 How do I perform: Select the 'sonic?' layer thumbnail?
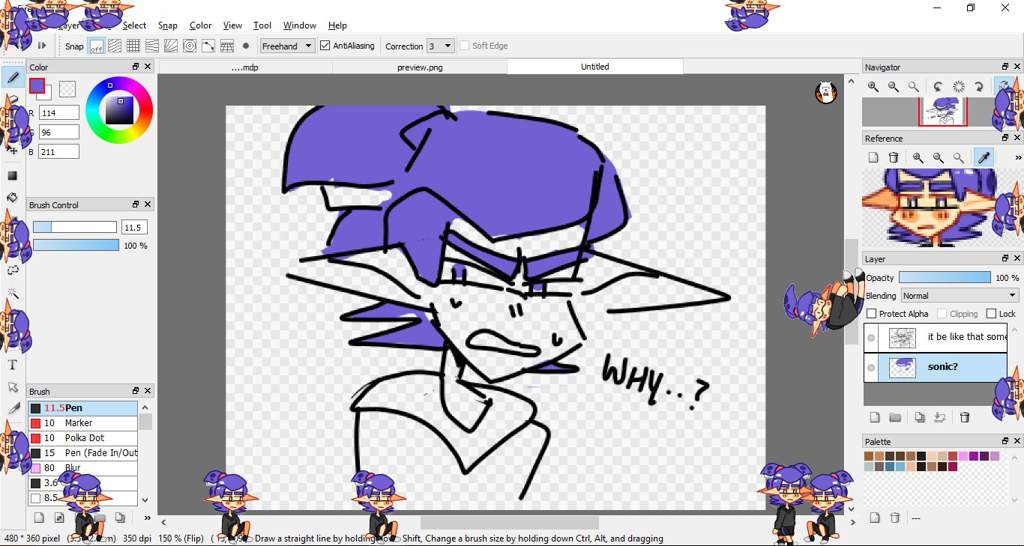click(902, 368)
